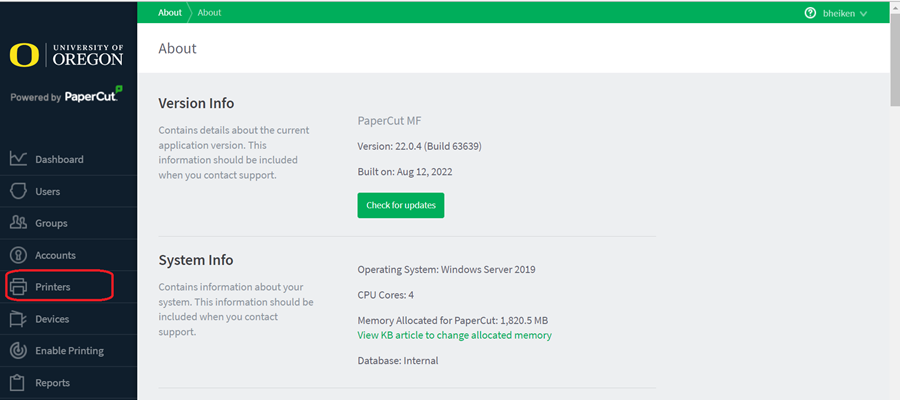Click the Enable Printing circular icon
The width and height of the screenshot is (900, 400).
18,351
